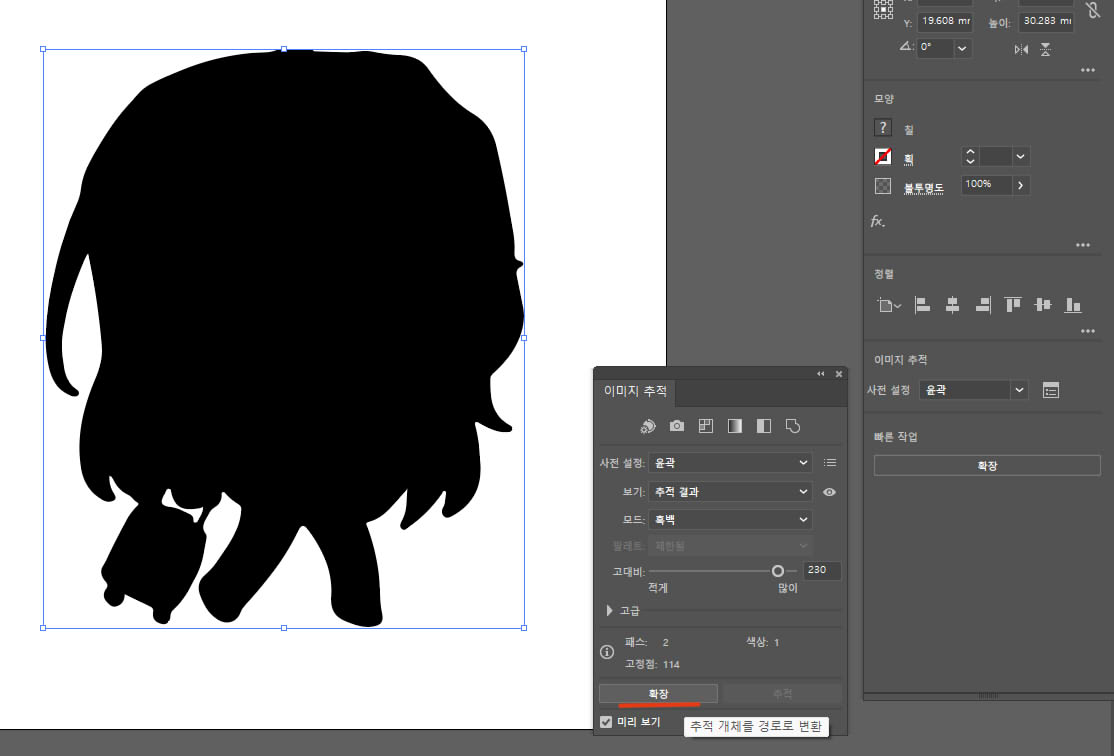Click the 높이 height field

tap(1046, 21)
